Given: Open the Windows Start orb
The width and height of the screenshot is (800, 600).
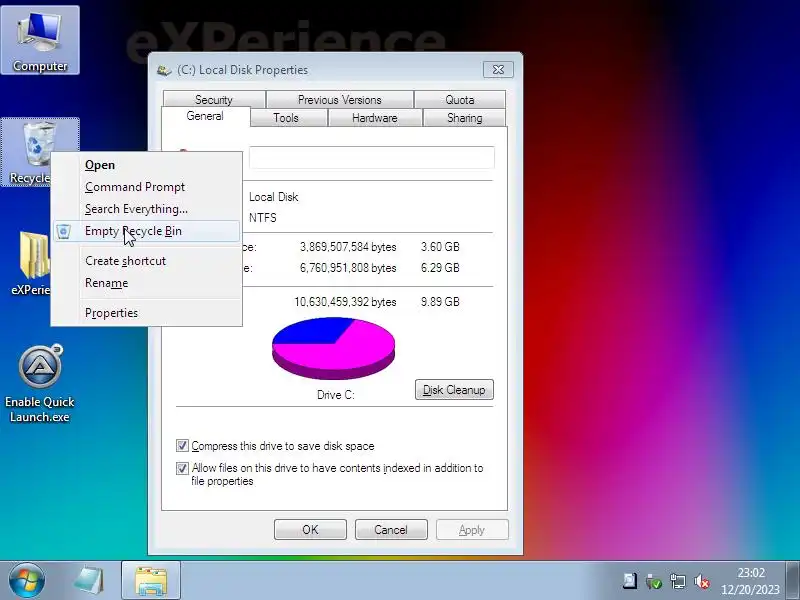Looking at the screenshot, I should pos(27,580).
